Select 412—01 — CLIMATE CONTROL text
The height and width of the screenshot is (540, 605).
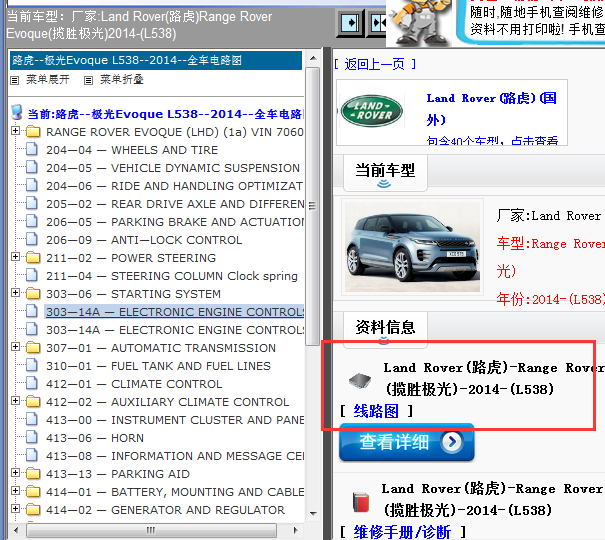click(x=134, y=384)
